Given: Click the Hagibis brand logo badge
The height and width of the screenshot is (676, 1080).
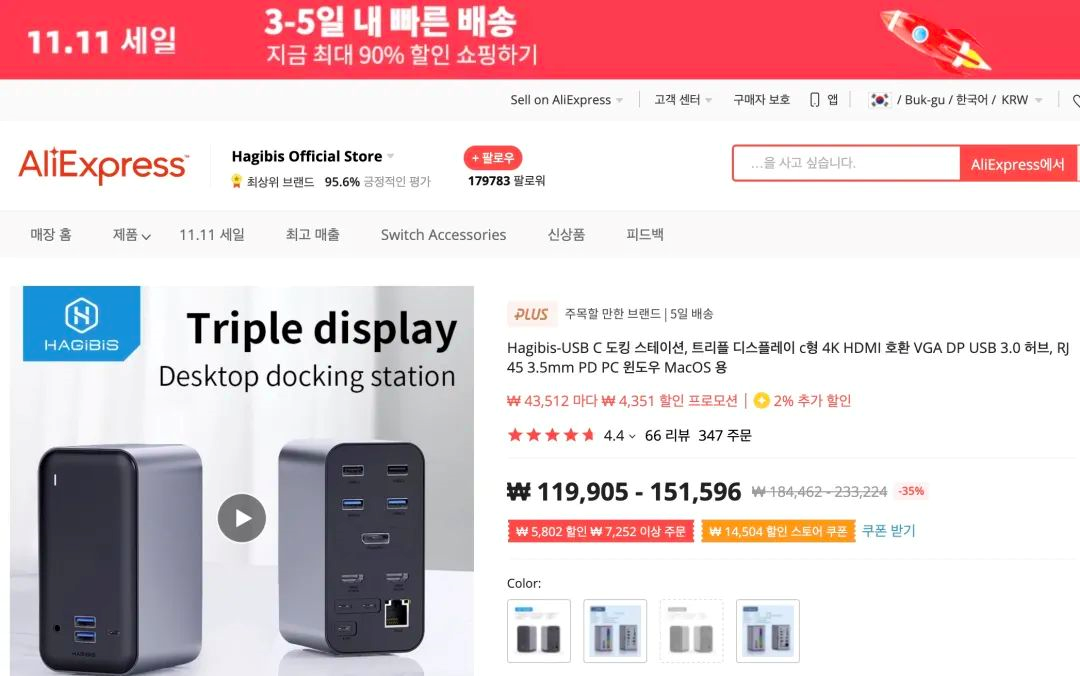Looking at the screenshot, I should pos(81,324).
